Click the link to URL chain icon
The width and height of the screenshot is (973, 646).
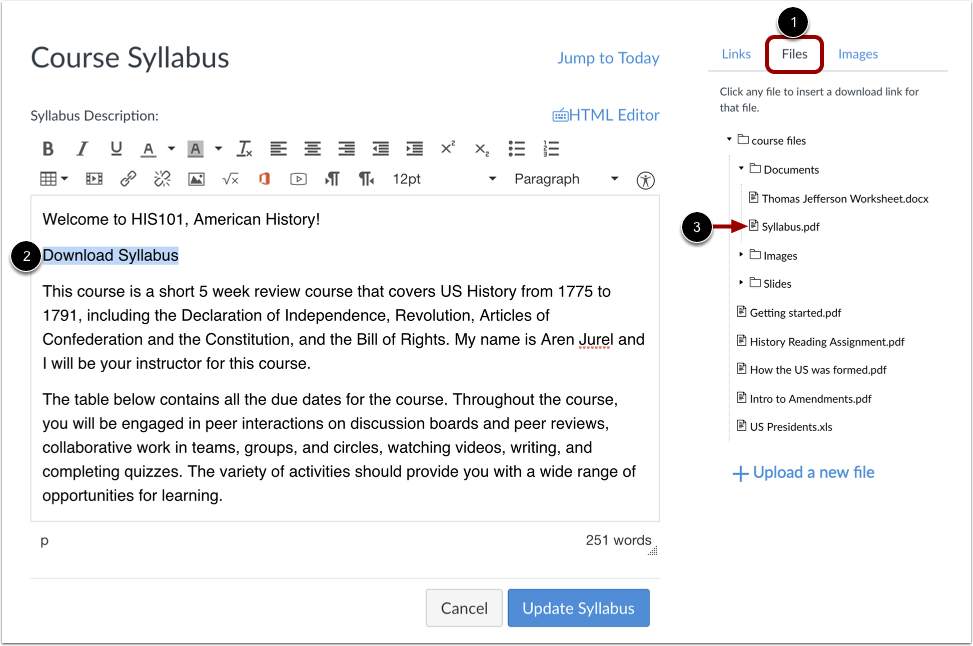pyautogui.click(x=128, y=179)
